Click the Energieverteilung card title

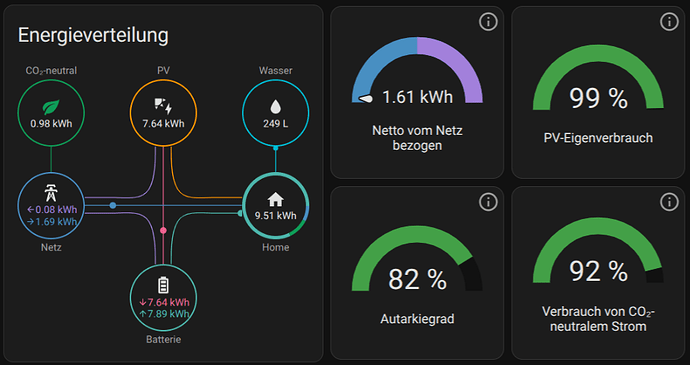pos(93,36)
